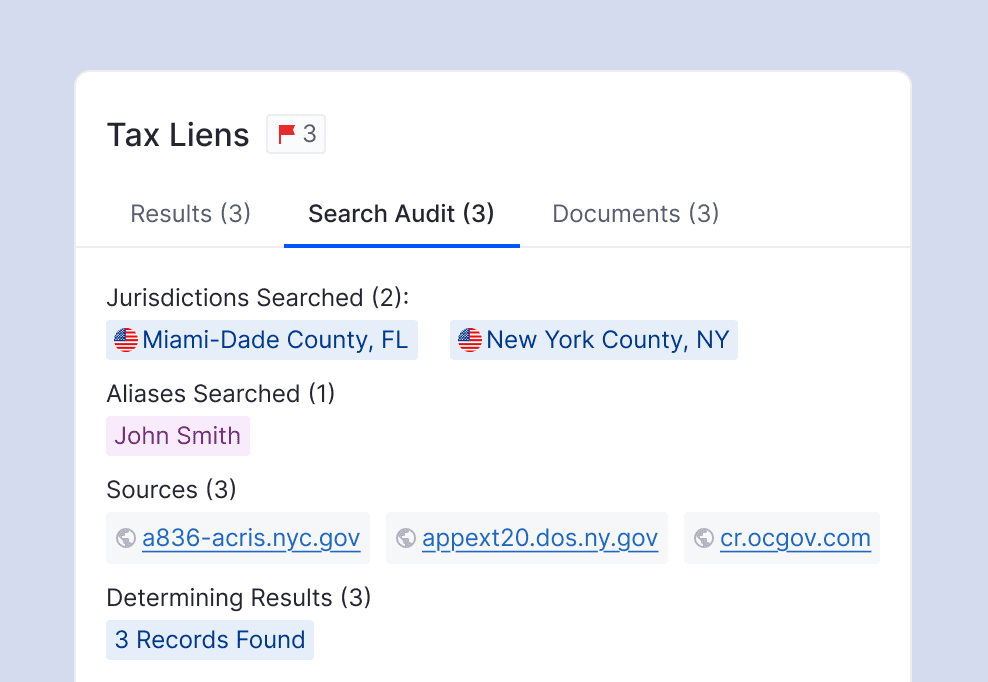The image size is (988, 682).
Task: Open the appext20.dos.ny.gov source link
Action: 540,537
